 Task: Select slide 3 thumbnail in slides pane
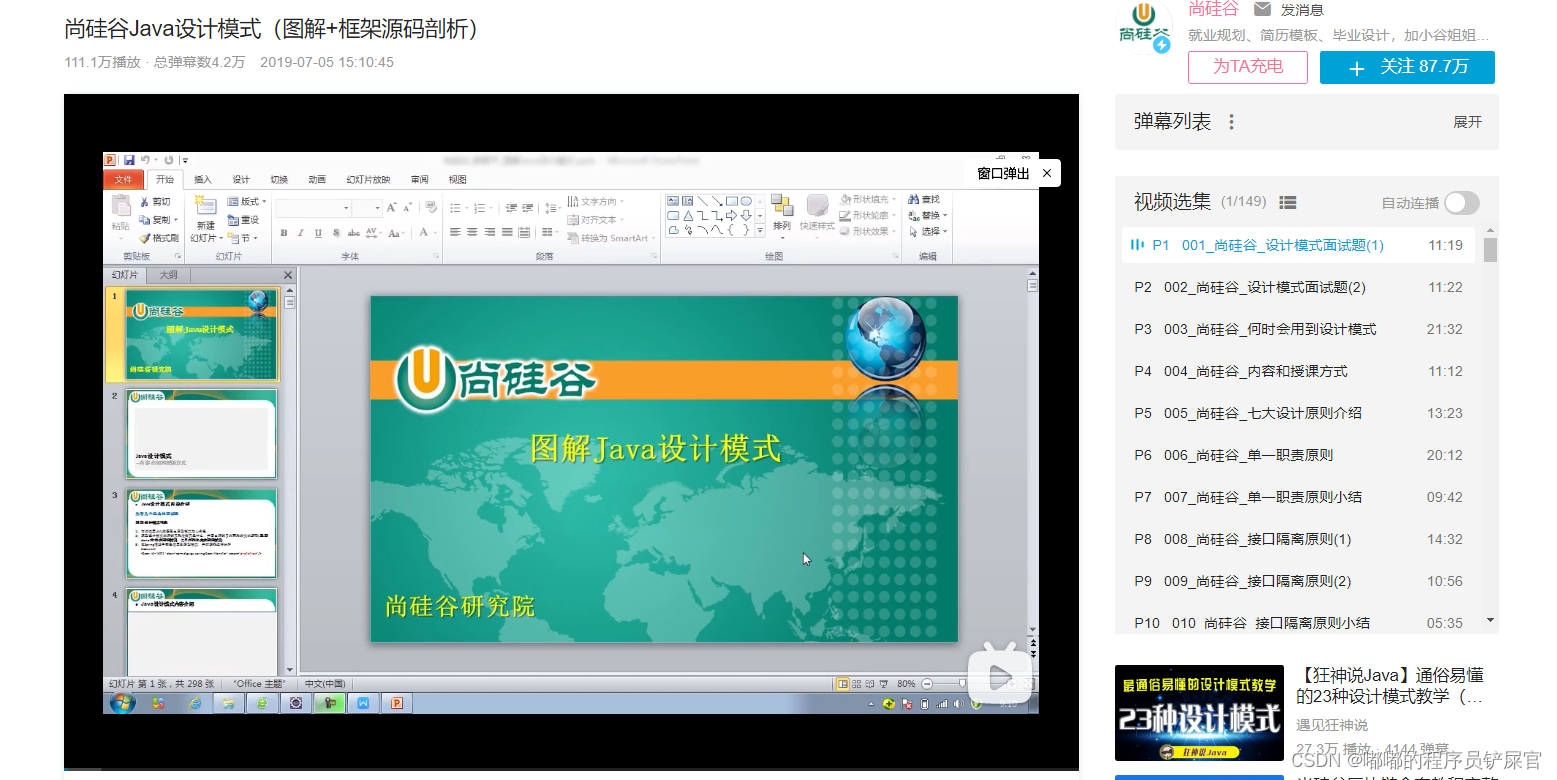coord(202,532)
